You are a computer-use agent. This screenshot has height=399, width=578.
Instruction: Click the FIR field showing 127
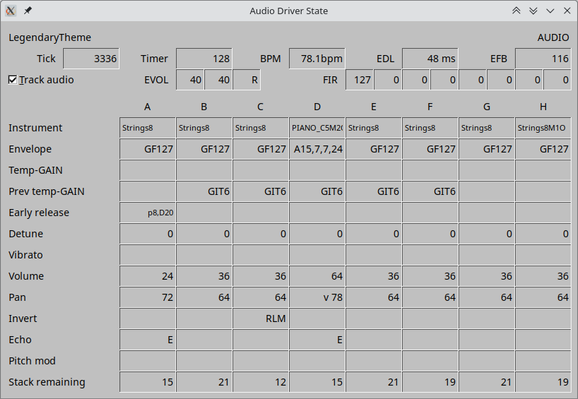[359, 80]
